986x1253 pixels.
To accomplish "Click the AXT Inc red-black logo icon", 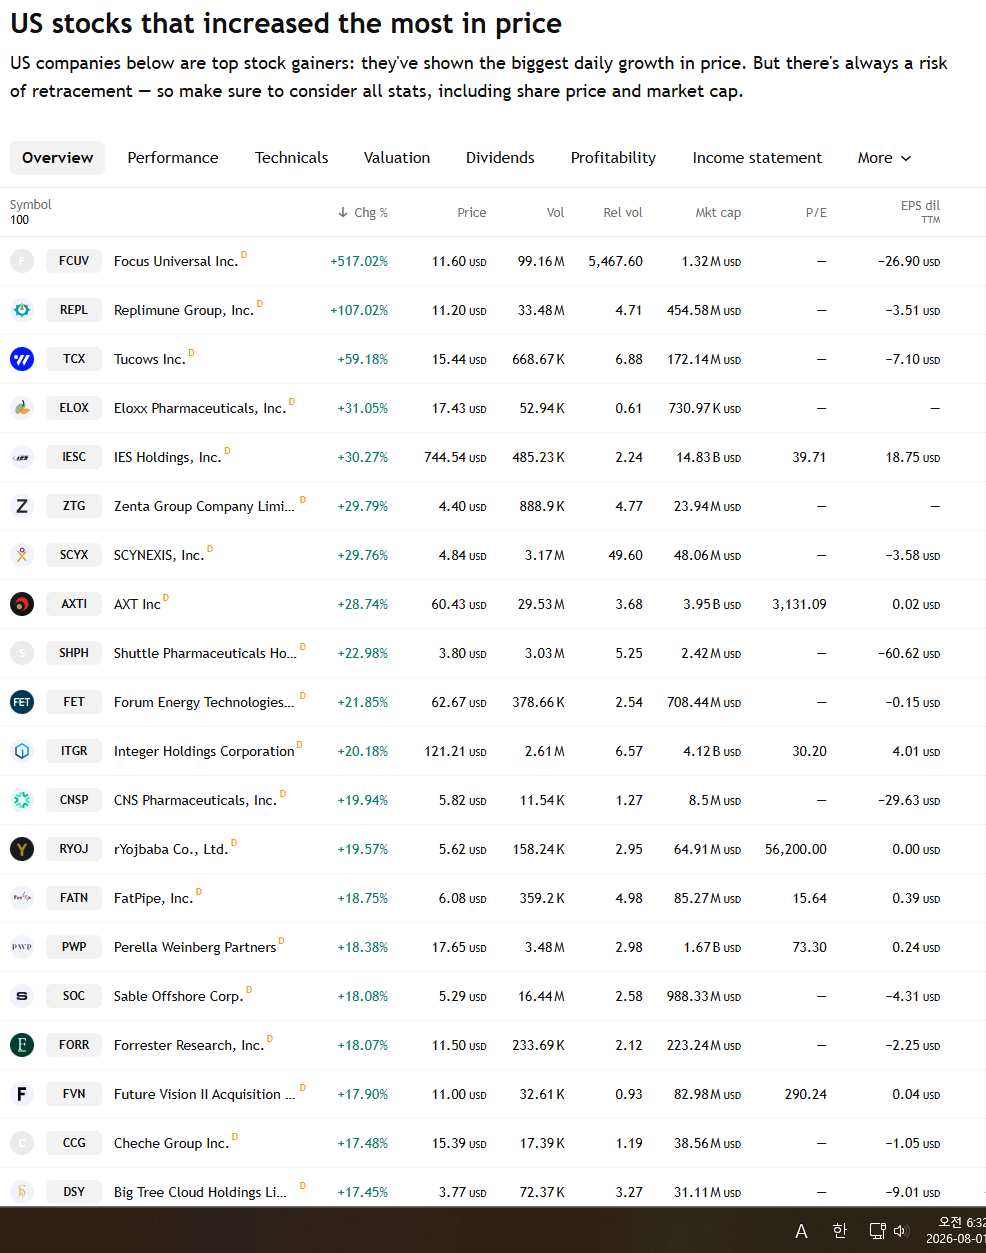I will click(22, 604).
